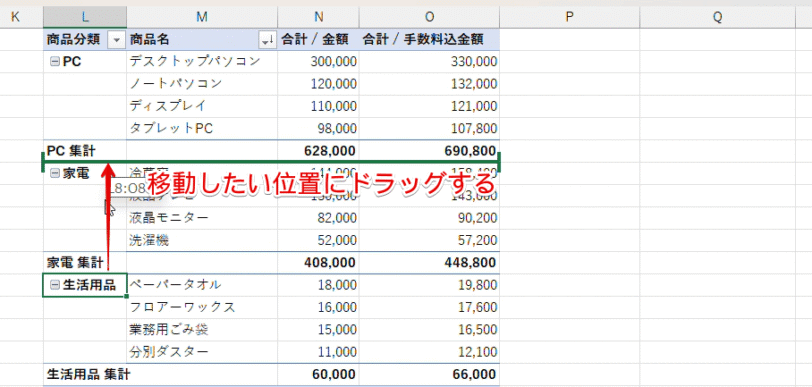This screenshot has height=387, width=812.
Task: Click the 690,800 subtotal cell
Action: click(x=429, y=151)
